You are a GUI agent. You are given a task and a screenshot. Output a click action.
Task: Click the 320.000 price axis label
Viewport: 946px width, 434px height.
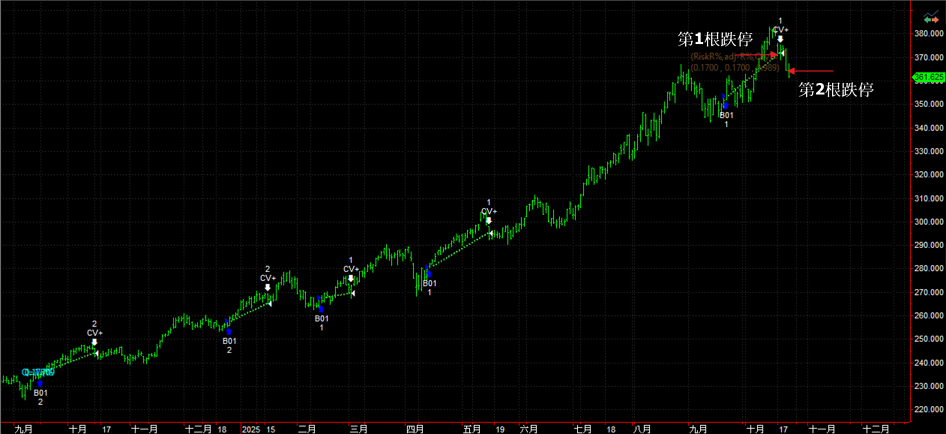[929, 175]
